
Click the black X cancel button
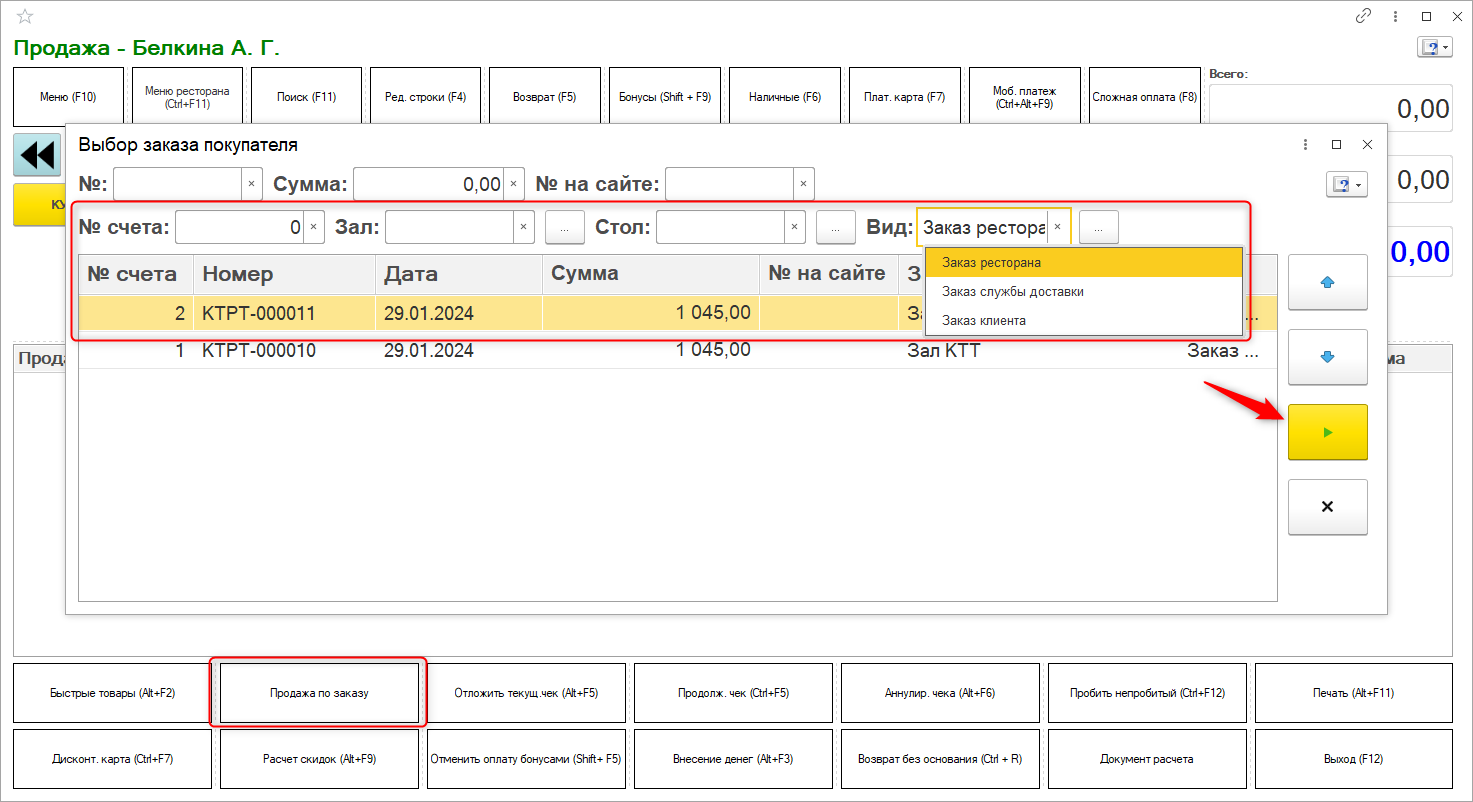click(1327, 507)
